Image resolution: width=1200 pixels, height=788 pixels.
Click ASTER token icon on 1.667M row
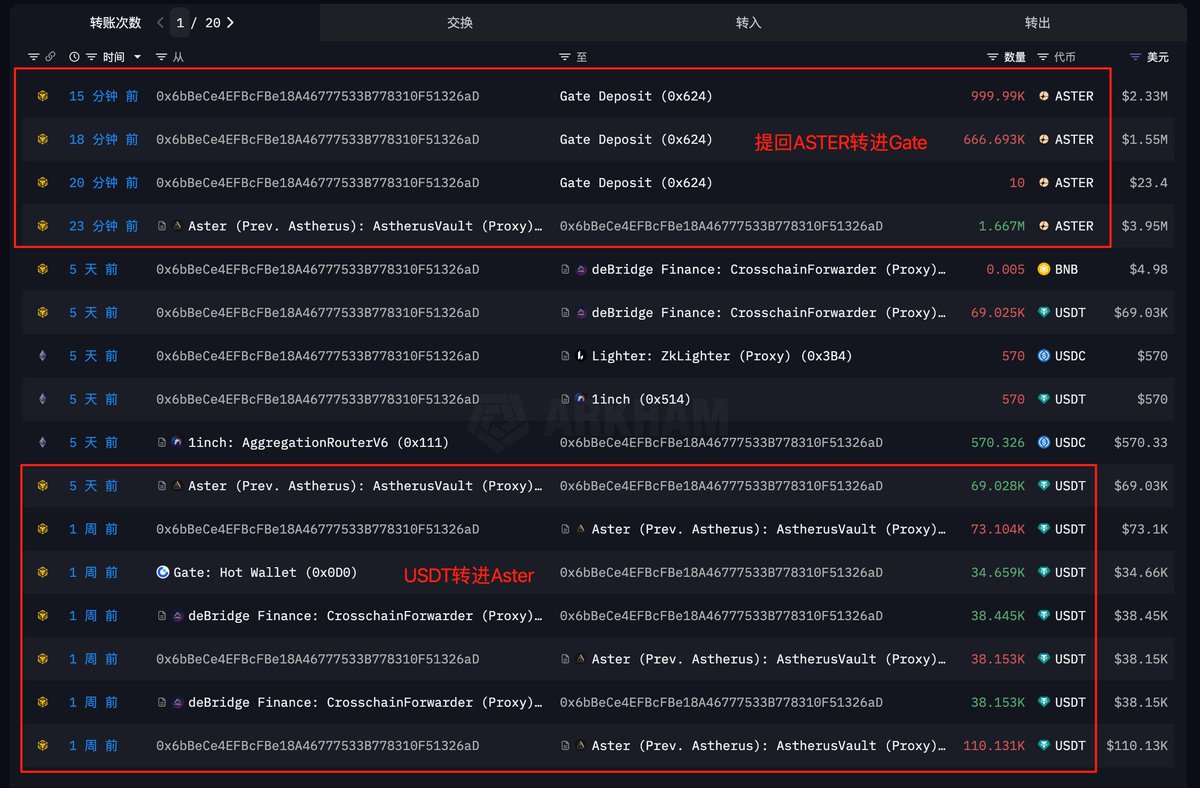(1044, 226)
